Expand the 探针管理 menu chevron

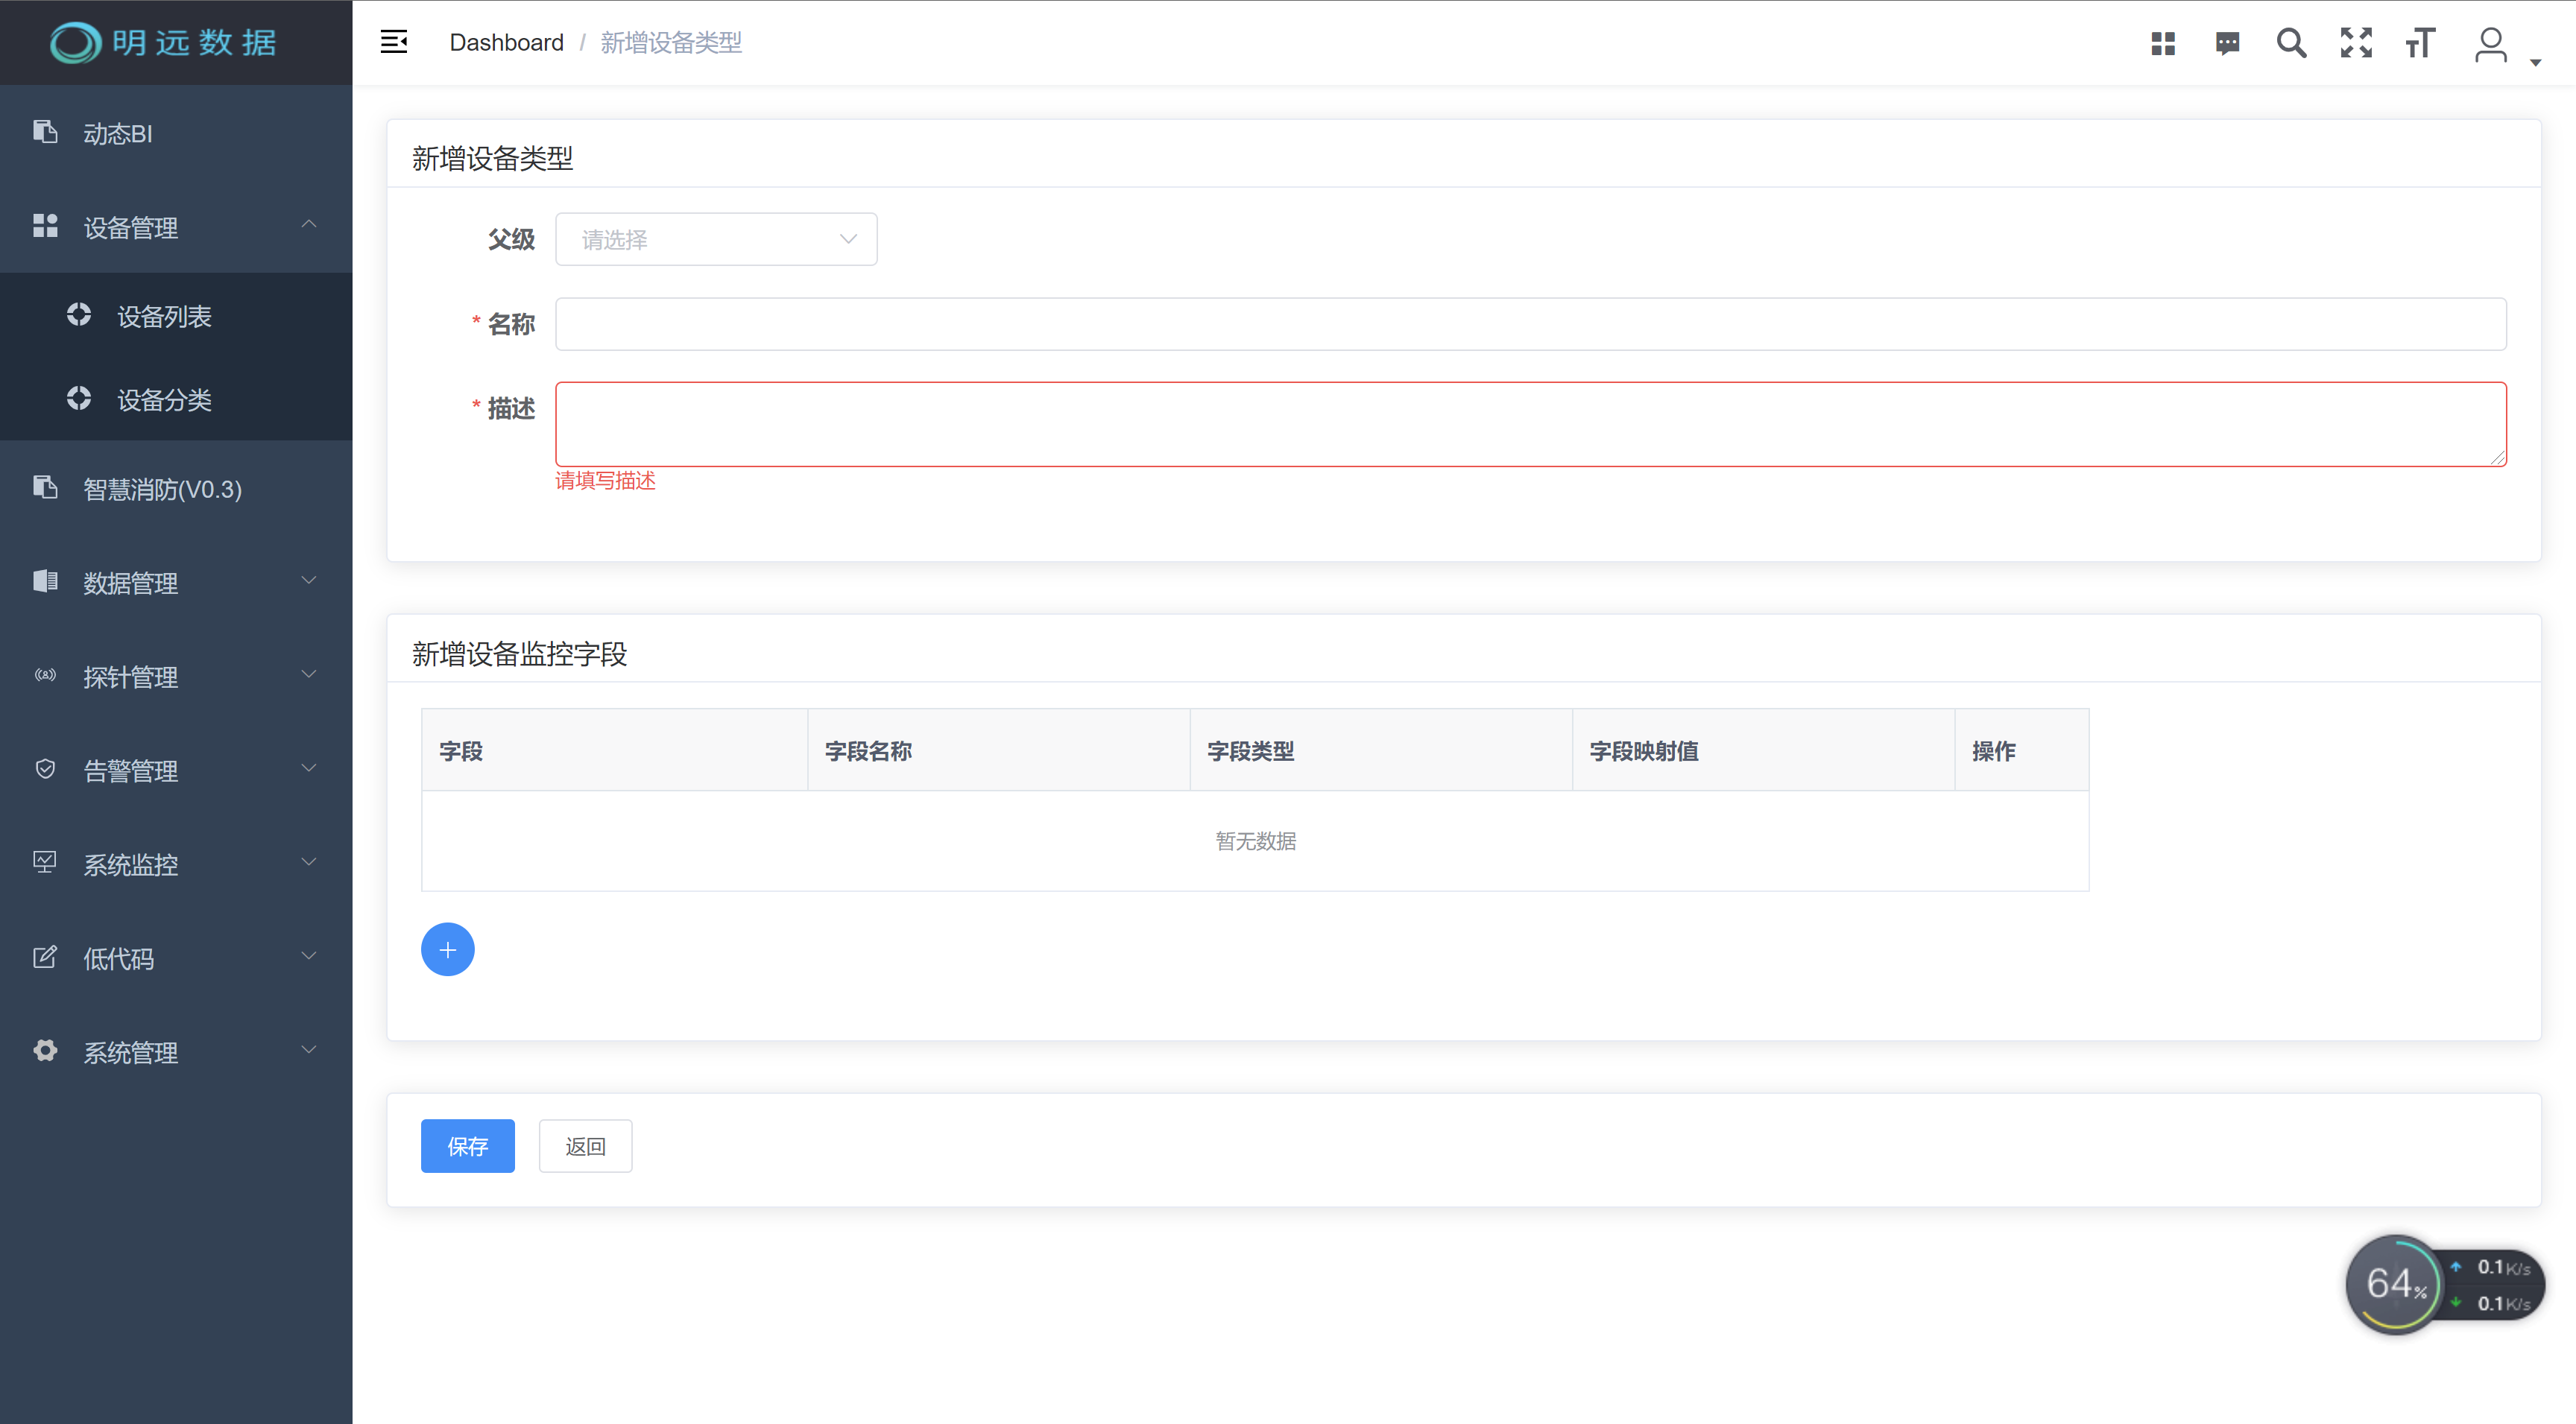[309, 674]
